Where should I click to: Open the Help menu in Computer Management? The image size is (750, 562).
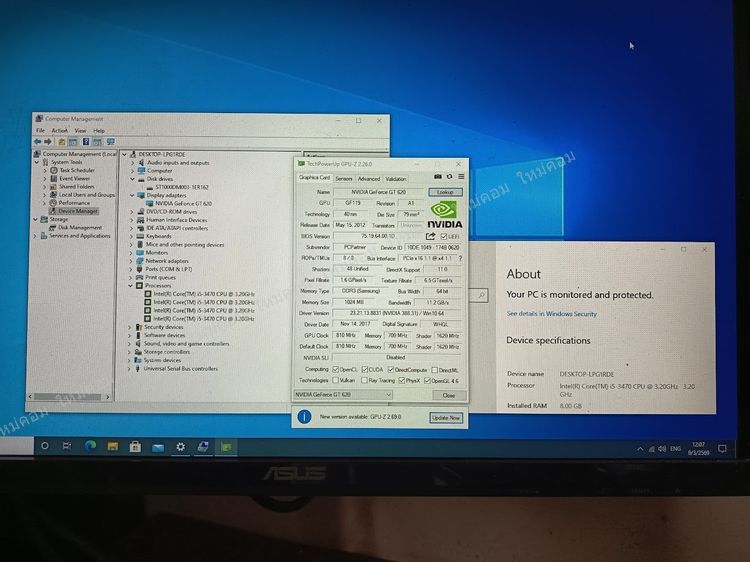pos(99,131)
